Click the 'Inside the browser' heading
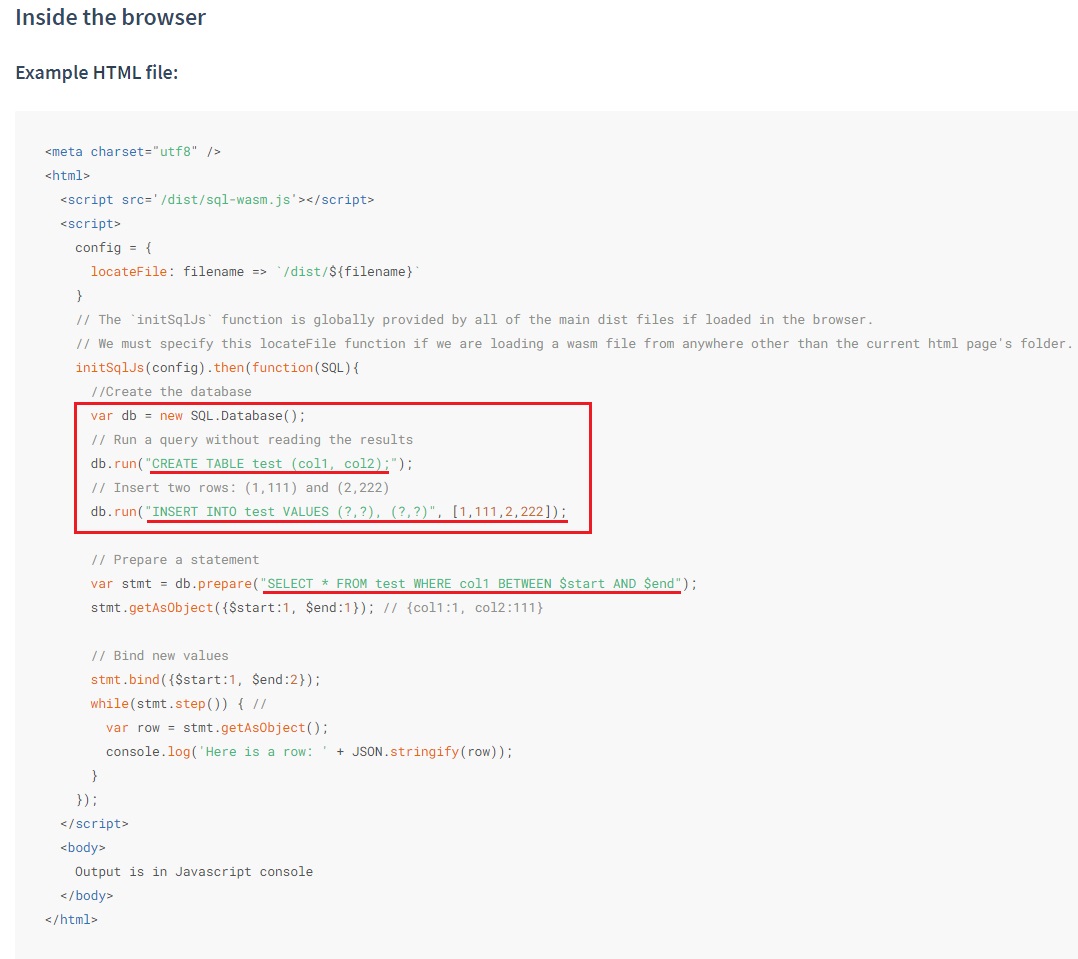The width and height of the screenshot is (1078, 959). tap(111, 17)
